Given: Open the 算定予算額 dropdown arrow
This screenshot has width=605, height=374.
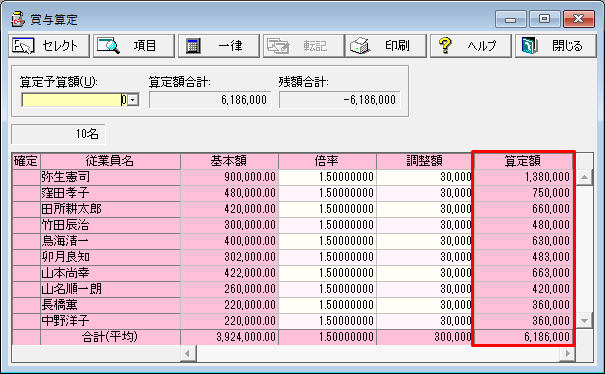Looking at the screenshot, I should click(x=133, y=100).
